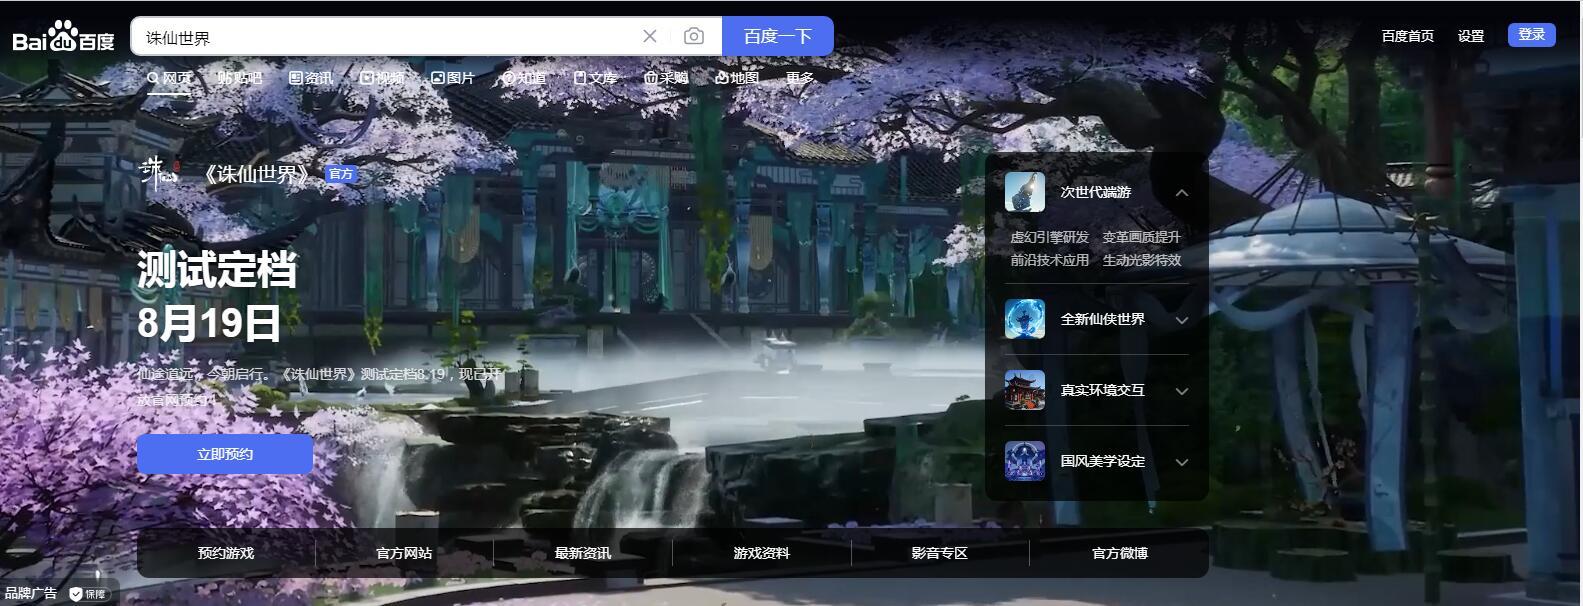Viewport: 1583px width, 606px height.
Task: Click 全新仙侠世界 label text
Action: click(1103, 319)
